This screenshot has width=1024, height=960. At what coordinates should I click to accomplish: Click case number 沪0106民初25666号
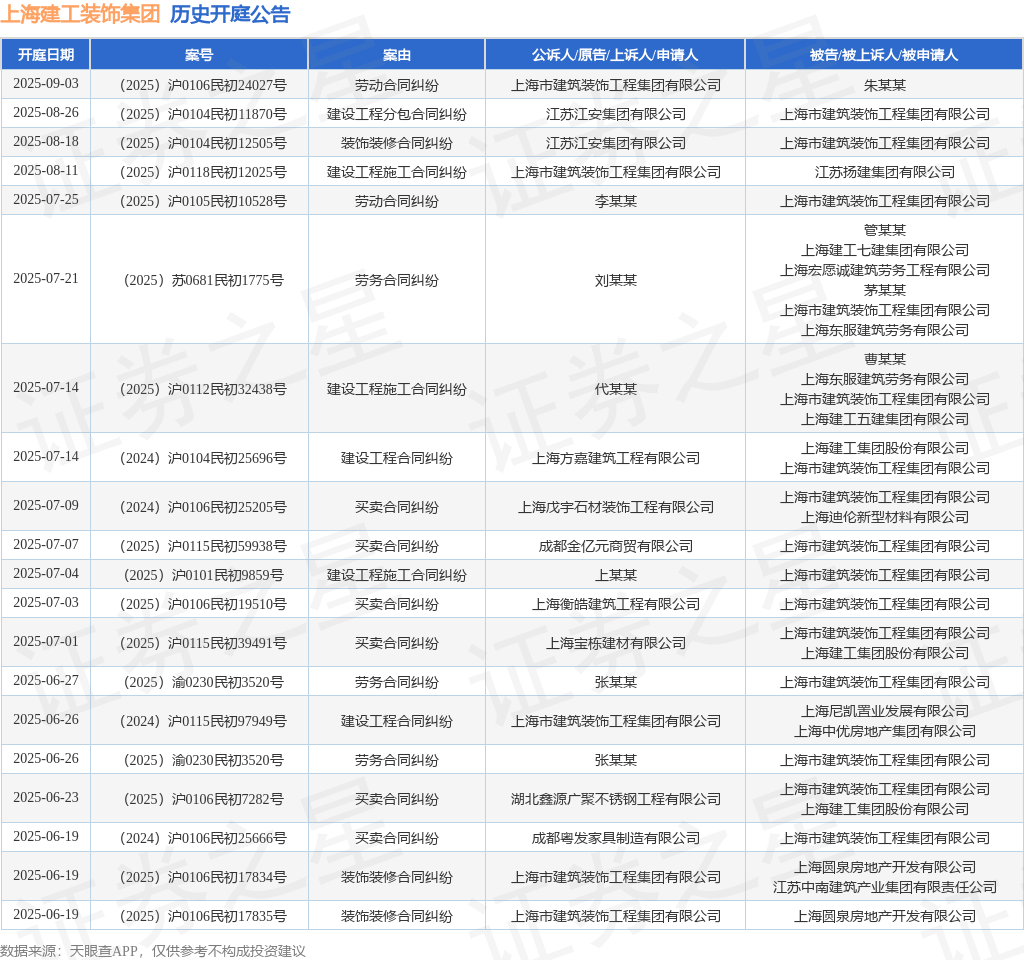point(203,838)
